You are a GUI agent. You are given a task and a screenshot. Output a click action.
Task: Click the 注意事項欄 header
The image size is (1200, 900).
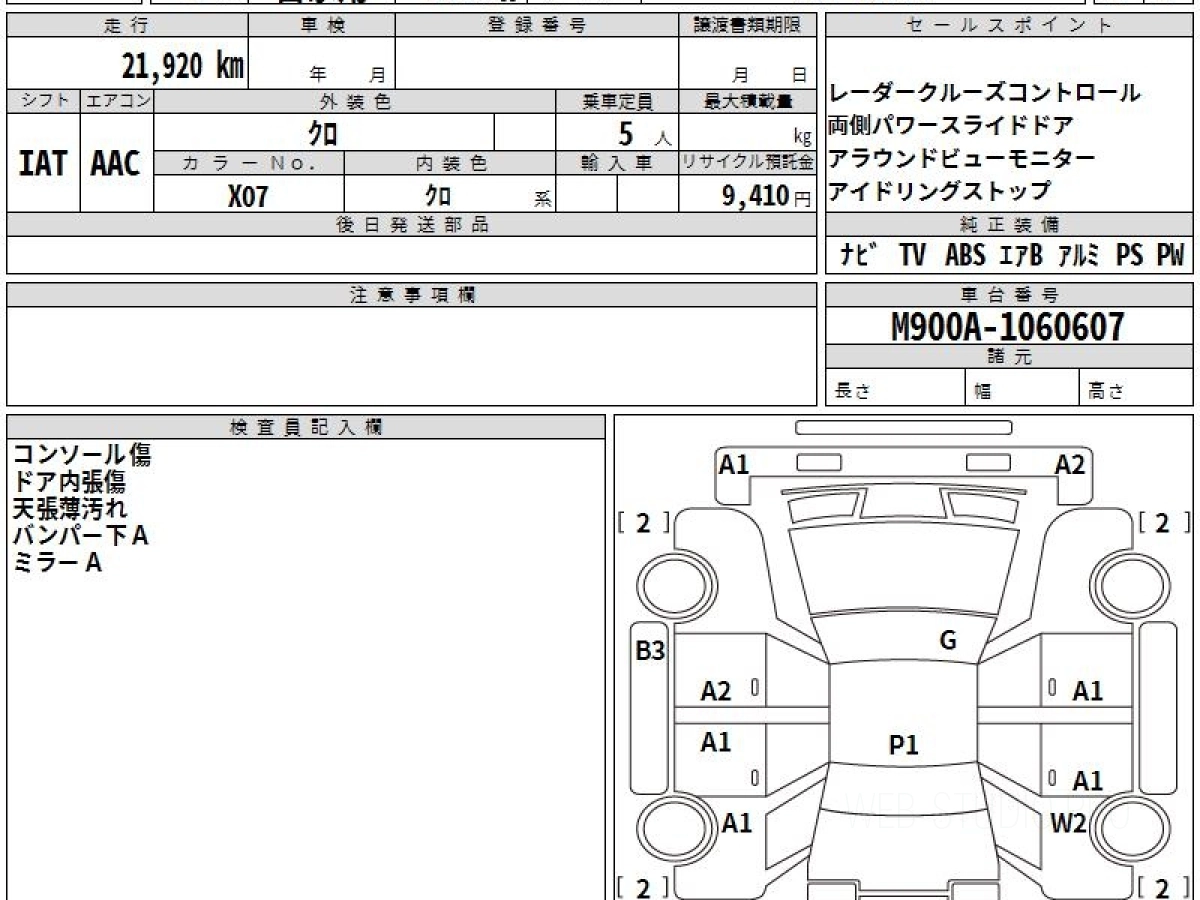point(411,295)
